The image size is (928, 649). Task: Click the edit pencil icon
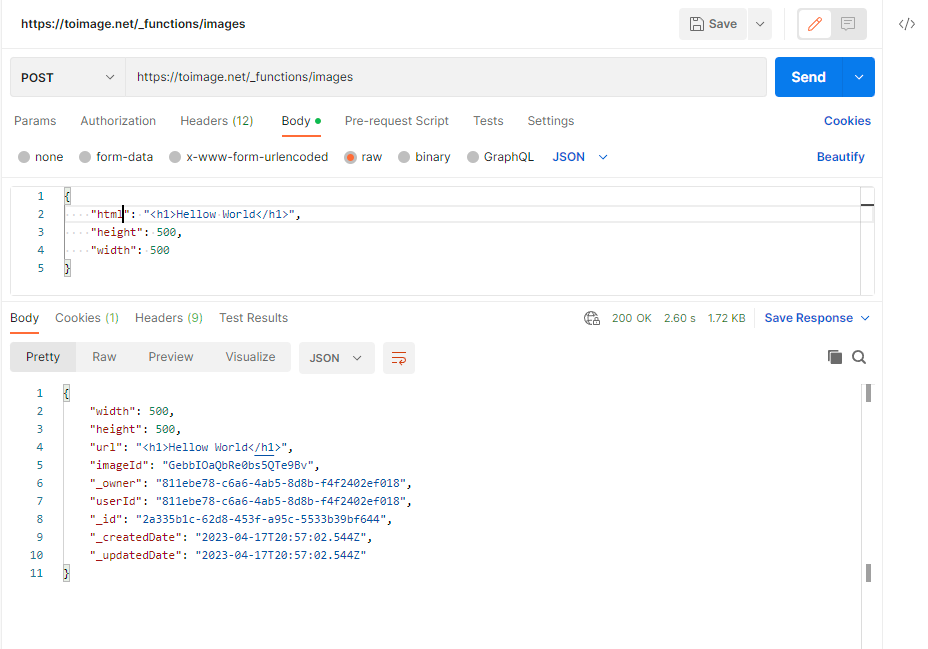coord(814,24)
